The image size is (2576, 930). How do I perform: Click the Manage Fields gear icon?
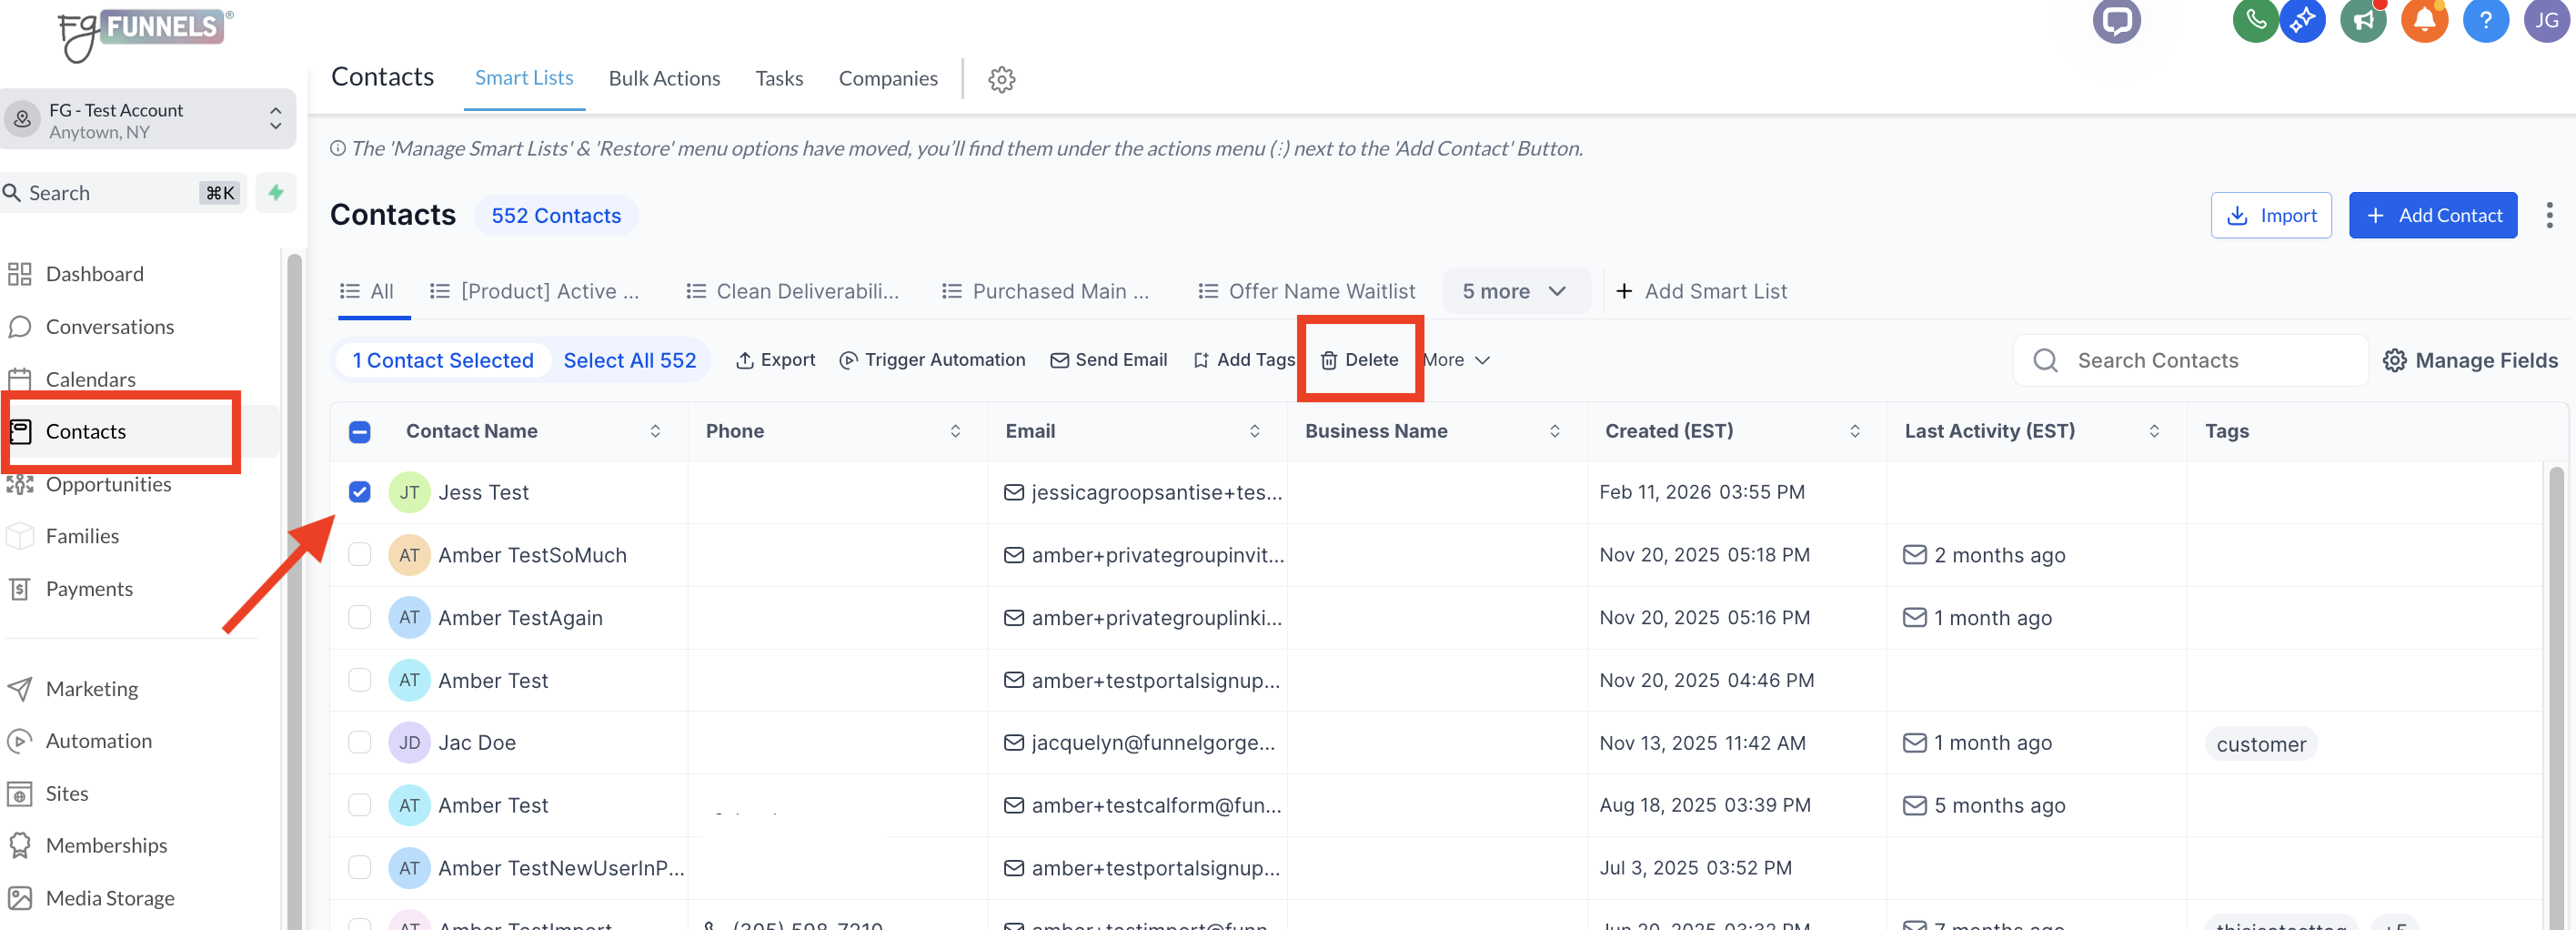pos(2394,360)
